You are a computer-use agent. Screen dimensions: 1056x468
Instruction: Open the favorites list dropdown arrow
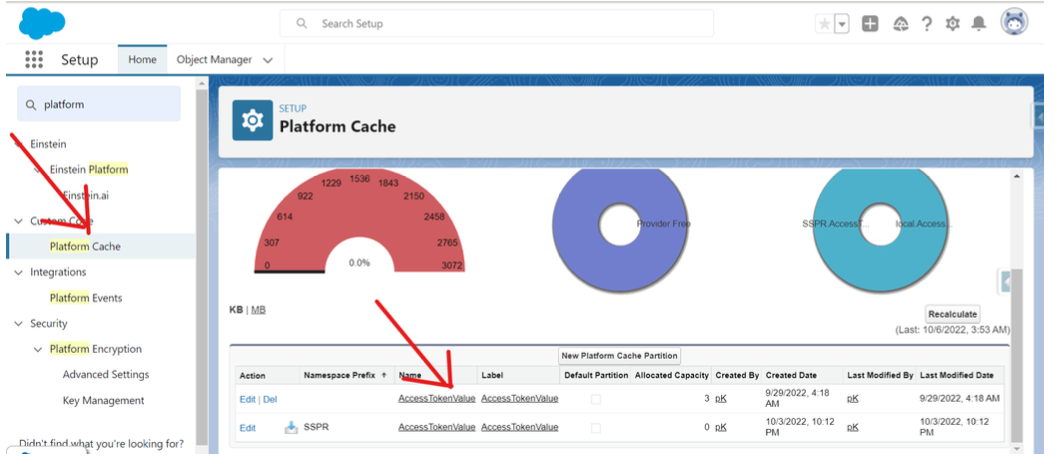(x=842, y=24)
